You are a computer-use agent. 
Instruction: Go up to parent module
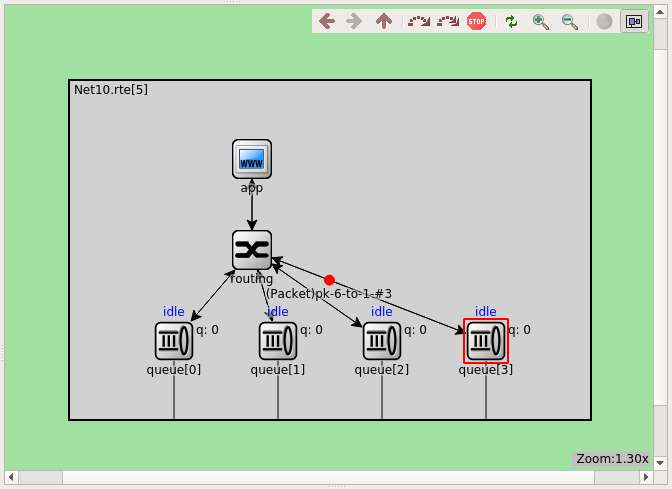click(x=384, y=21)
